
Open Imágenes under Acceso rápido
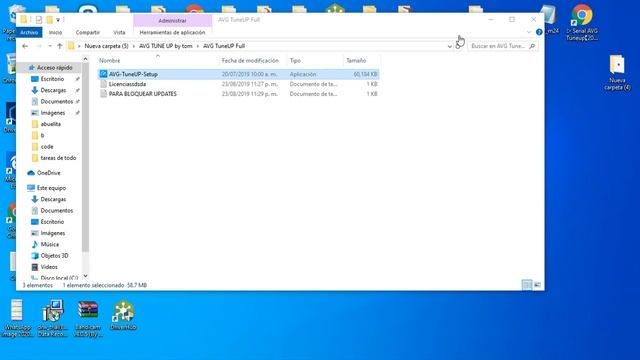(53, 113)
